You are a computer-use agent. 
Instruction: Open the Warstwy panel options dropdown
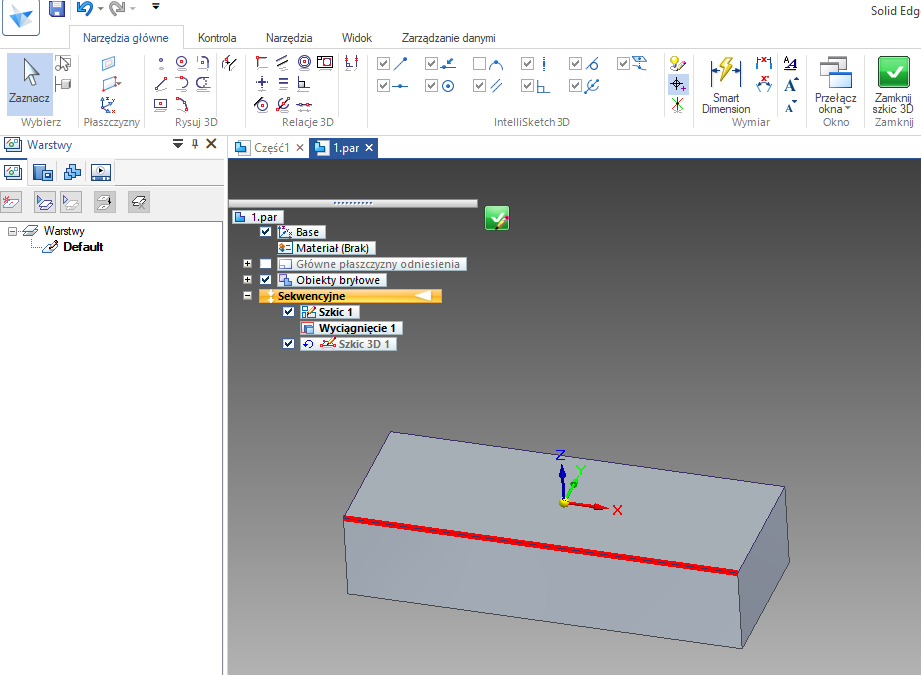tap(177, 144)
